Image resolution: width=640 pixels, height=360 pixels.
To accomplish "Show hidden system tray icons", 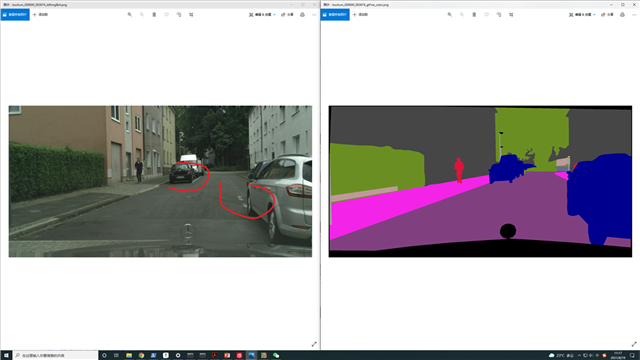I will (579, 356).
